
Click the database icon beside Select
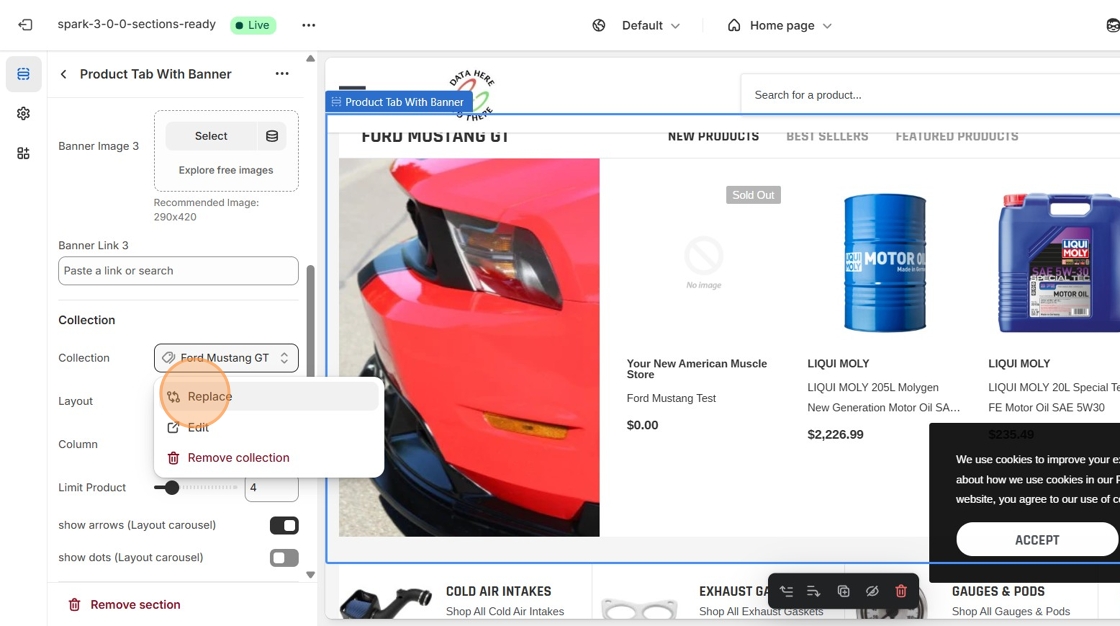point(272,136)
